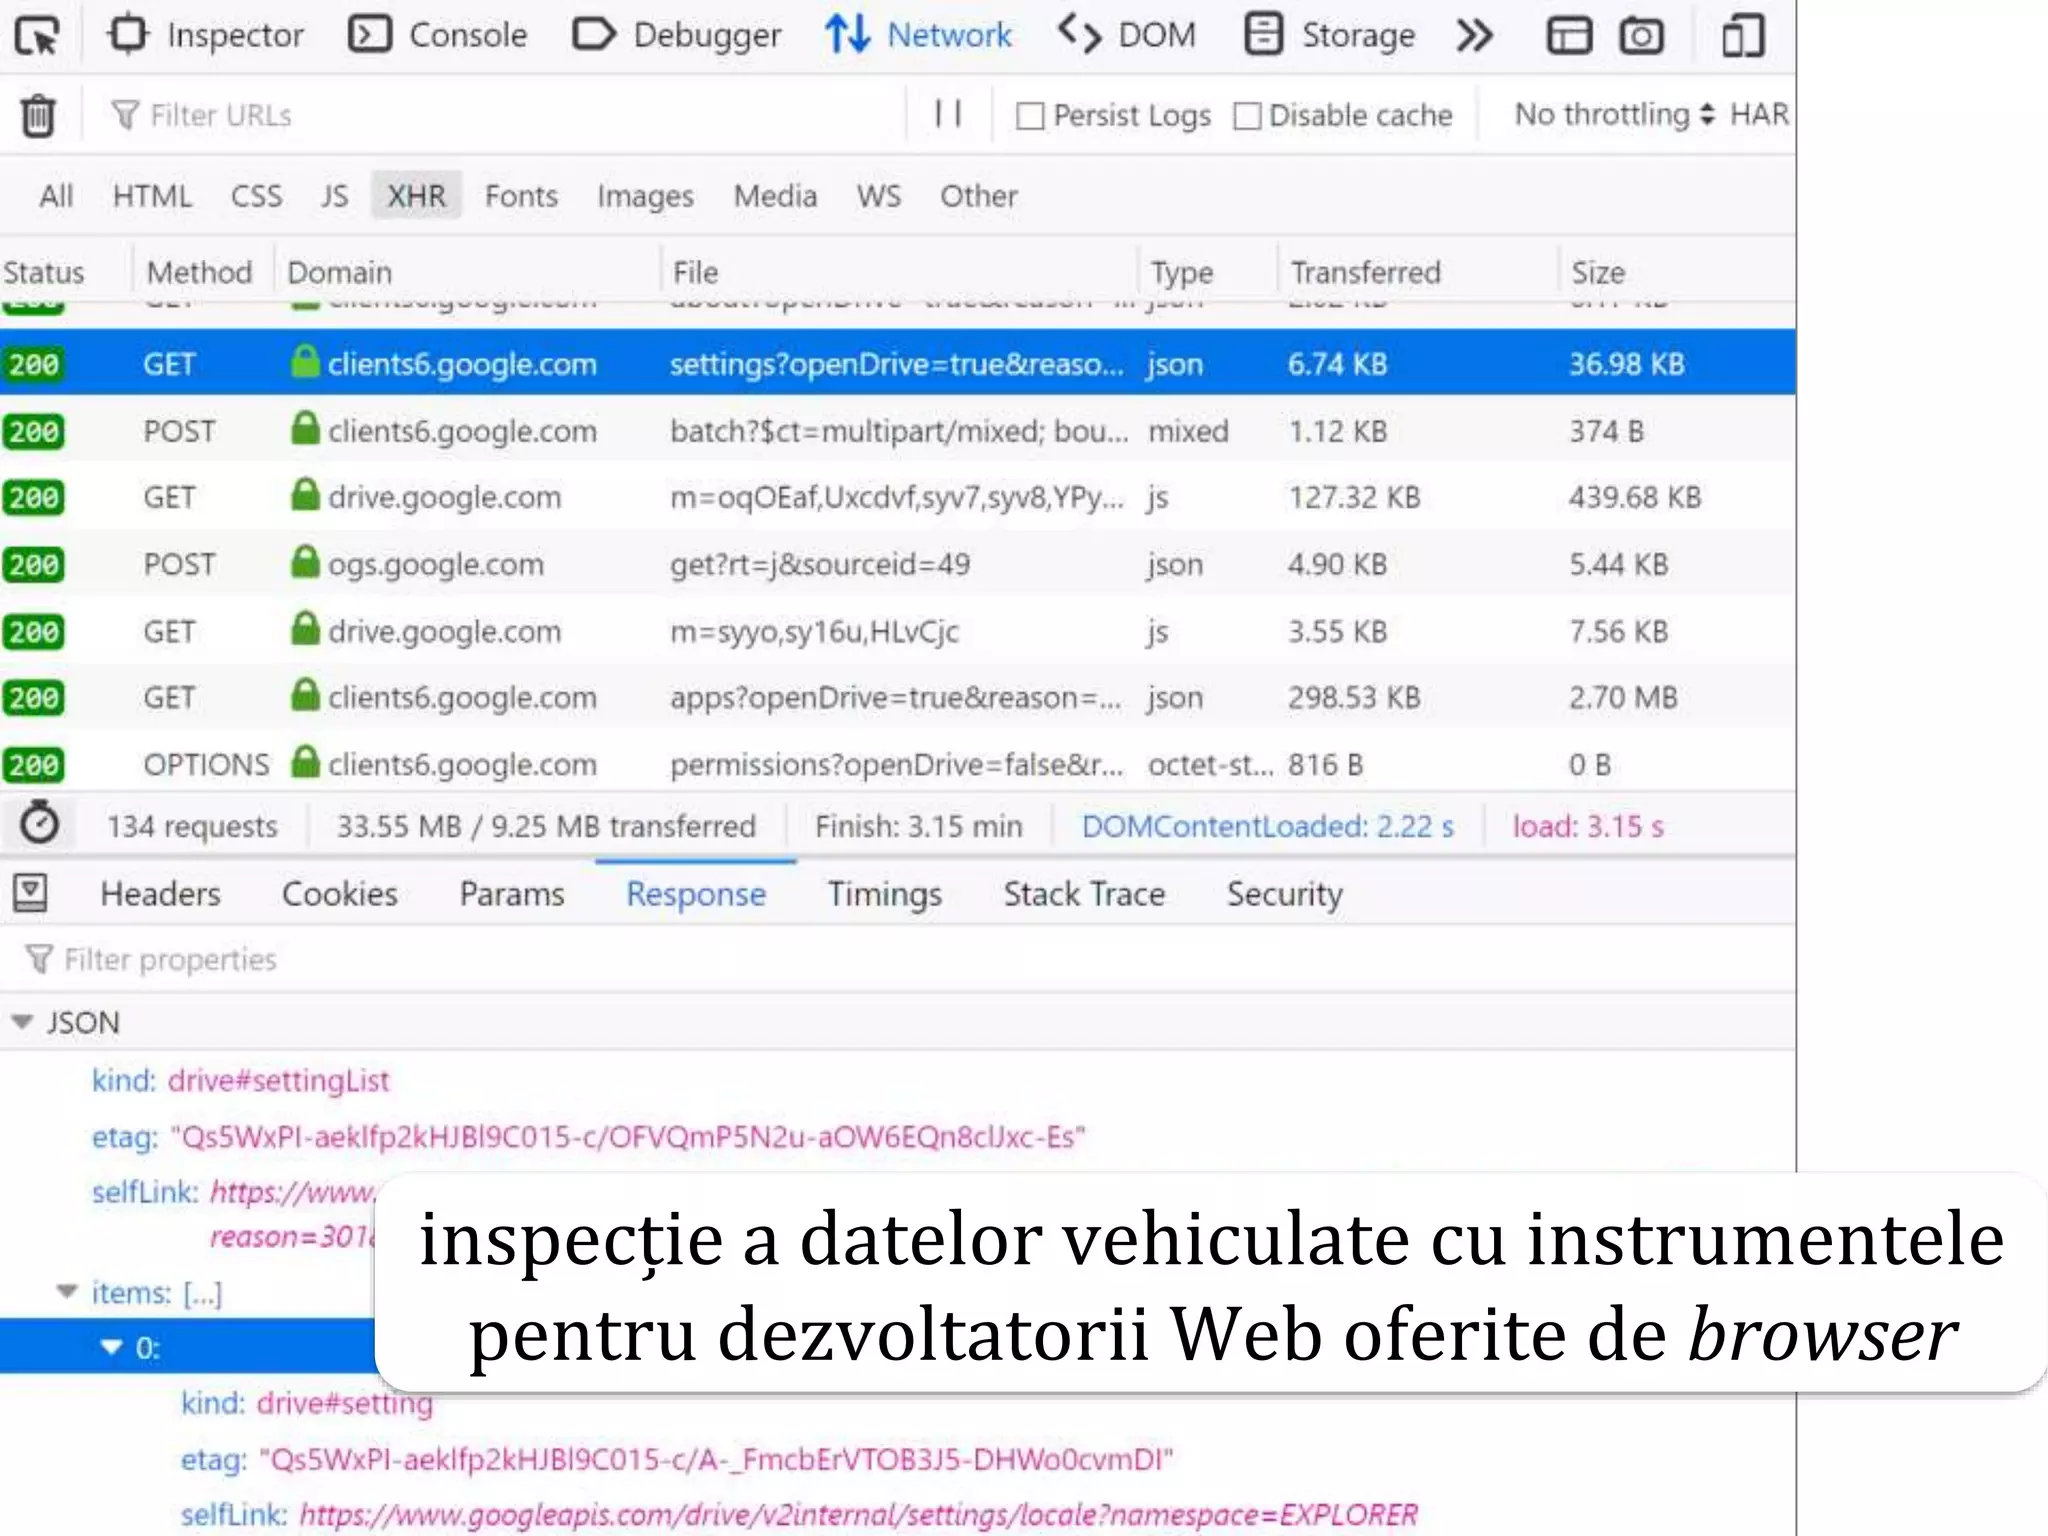The image size is (2048, 1536).
Task: Collapse the items array node
Action: (67, 1292)
